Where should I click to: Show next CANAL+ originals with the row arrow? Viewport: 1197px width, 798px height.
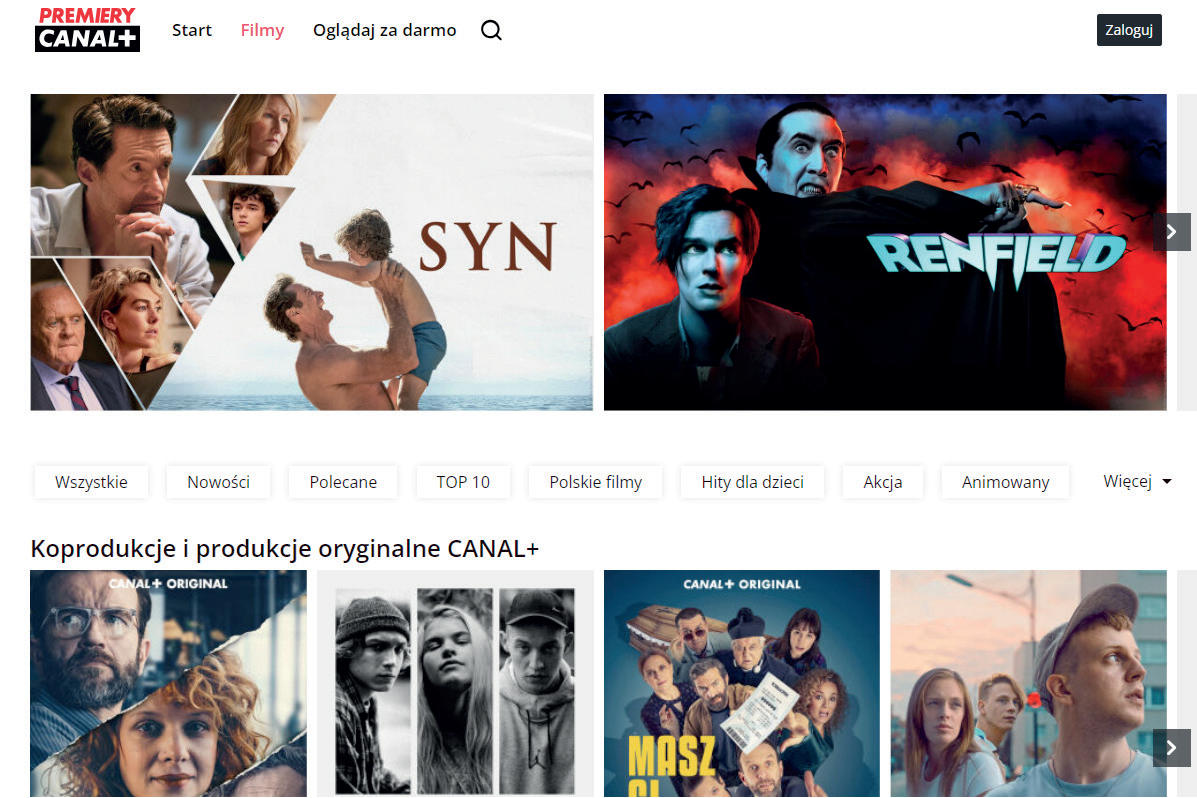coord(1172,748)
